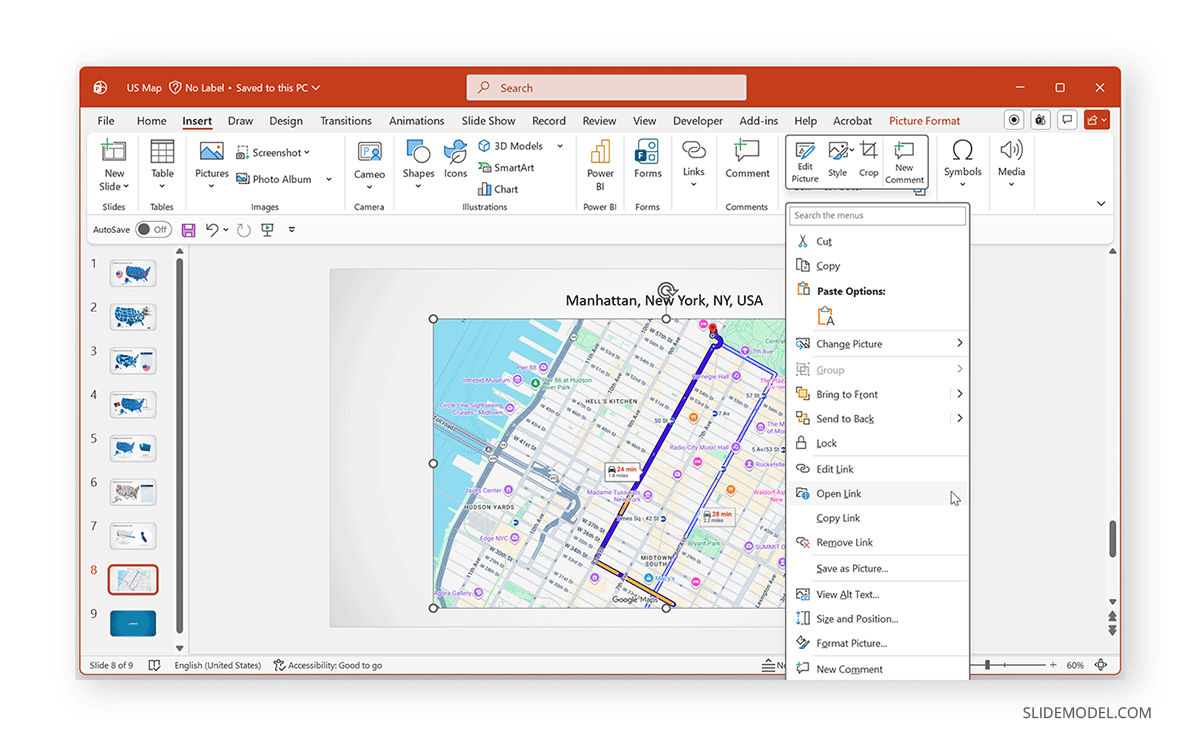The height and width of the screenshot is (743, 1200).
Task: Click the Cameo camera icon
Action: point(369,153)
